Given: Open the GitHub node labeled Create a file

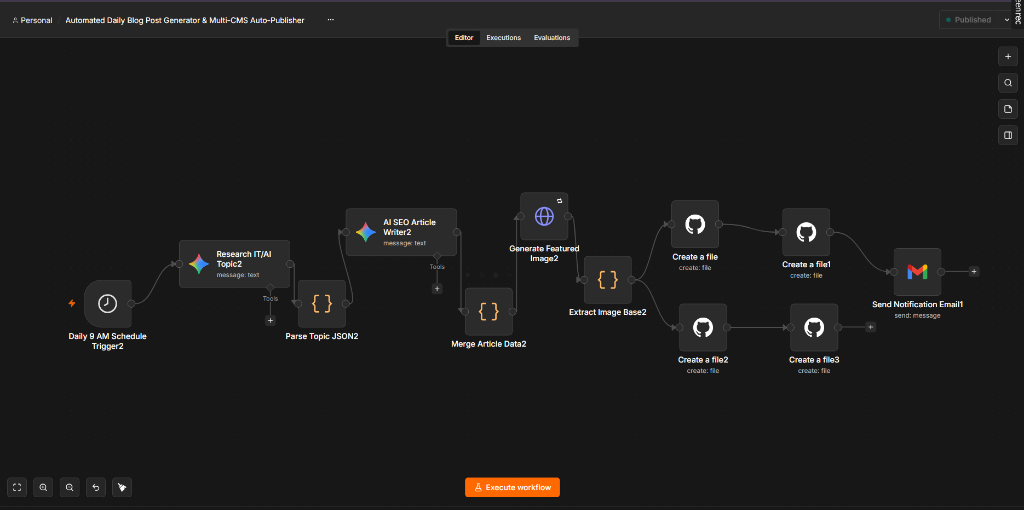Looking at the screenshot, I should click(695, 224).
